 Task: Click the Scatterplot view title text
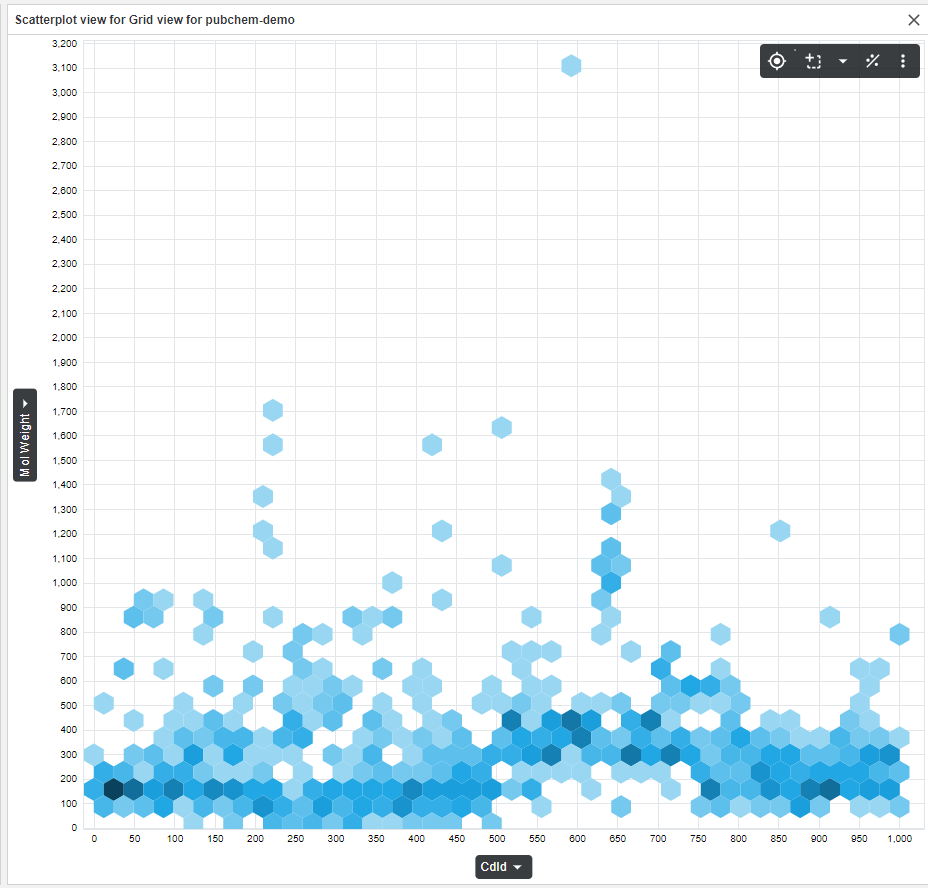tap(155, 19)
